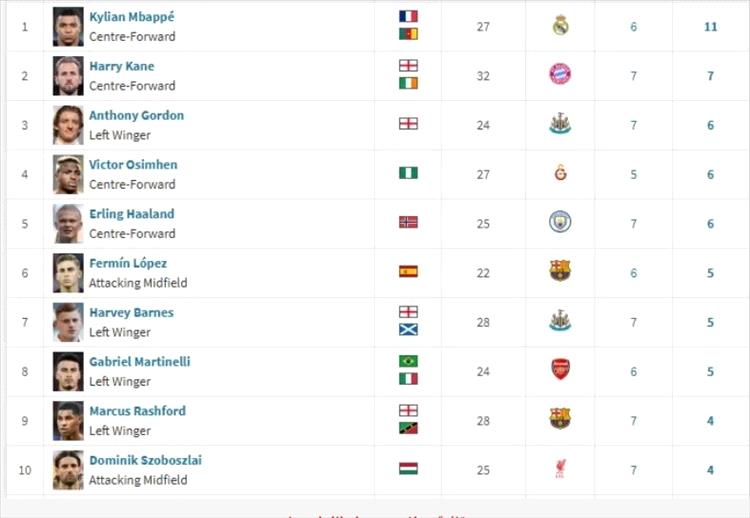Click Harvey Barnes' matches played number
This screenshot has height=518, width=750.
click(x=633, y=321)
